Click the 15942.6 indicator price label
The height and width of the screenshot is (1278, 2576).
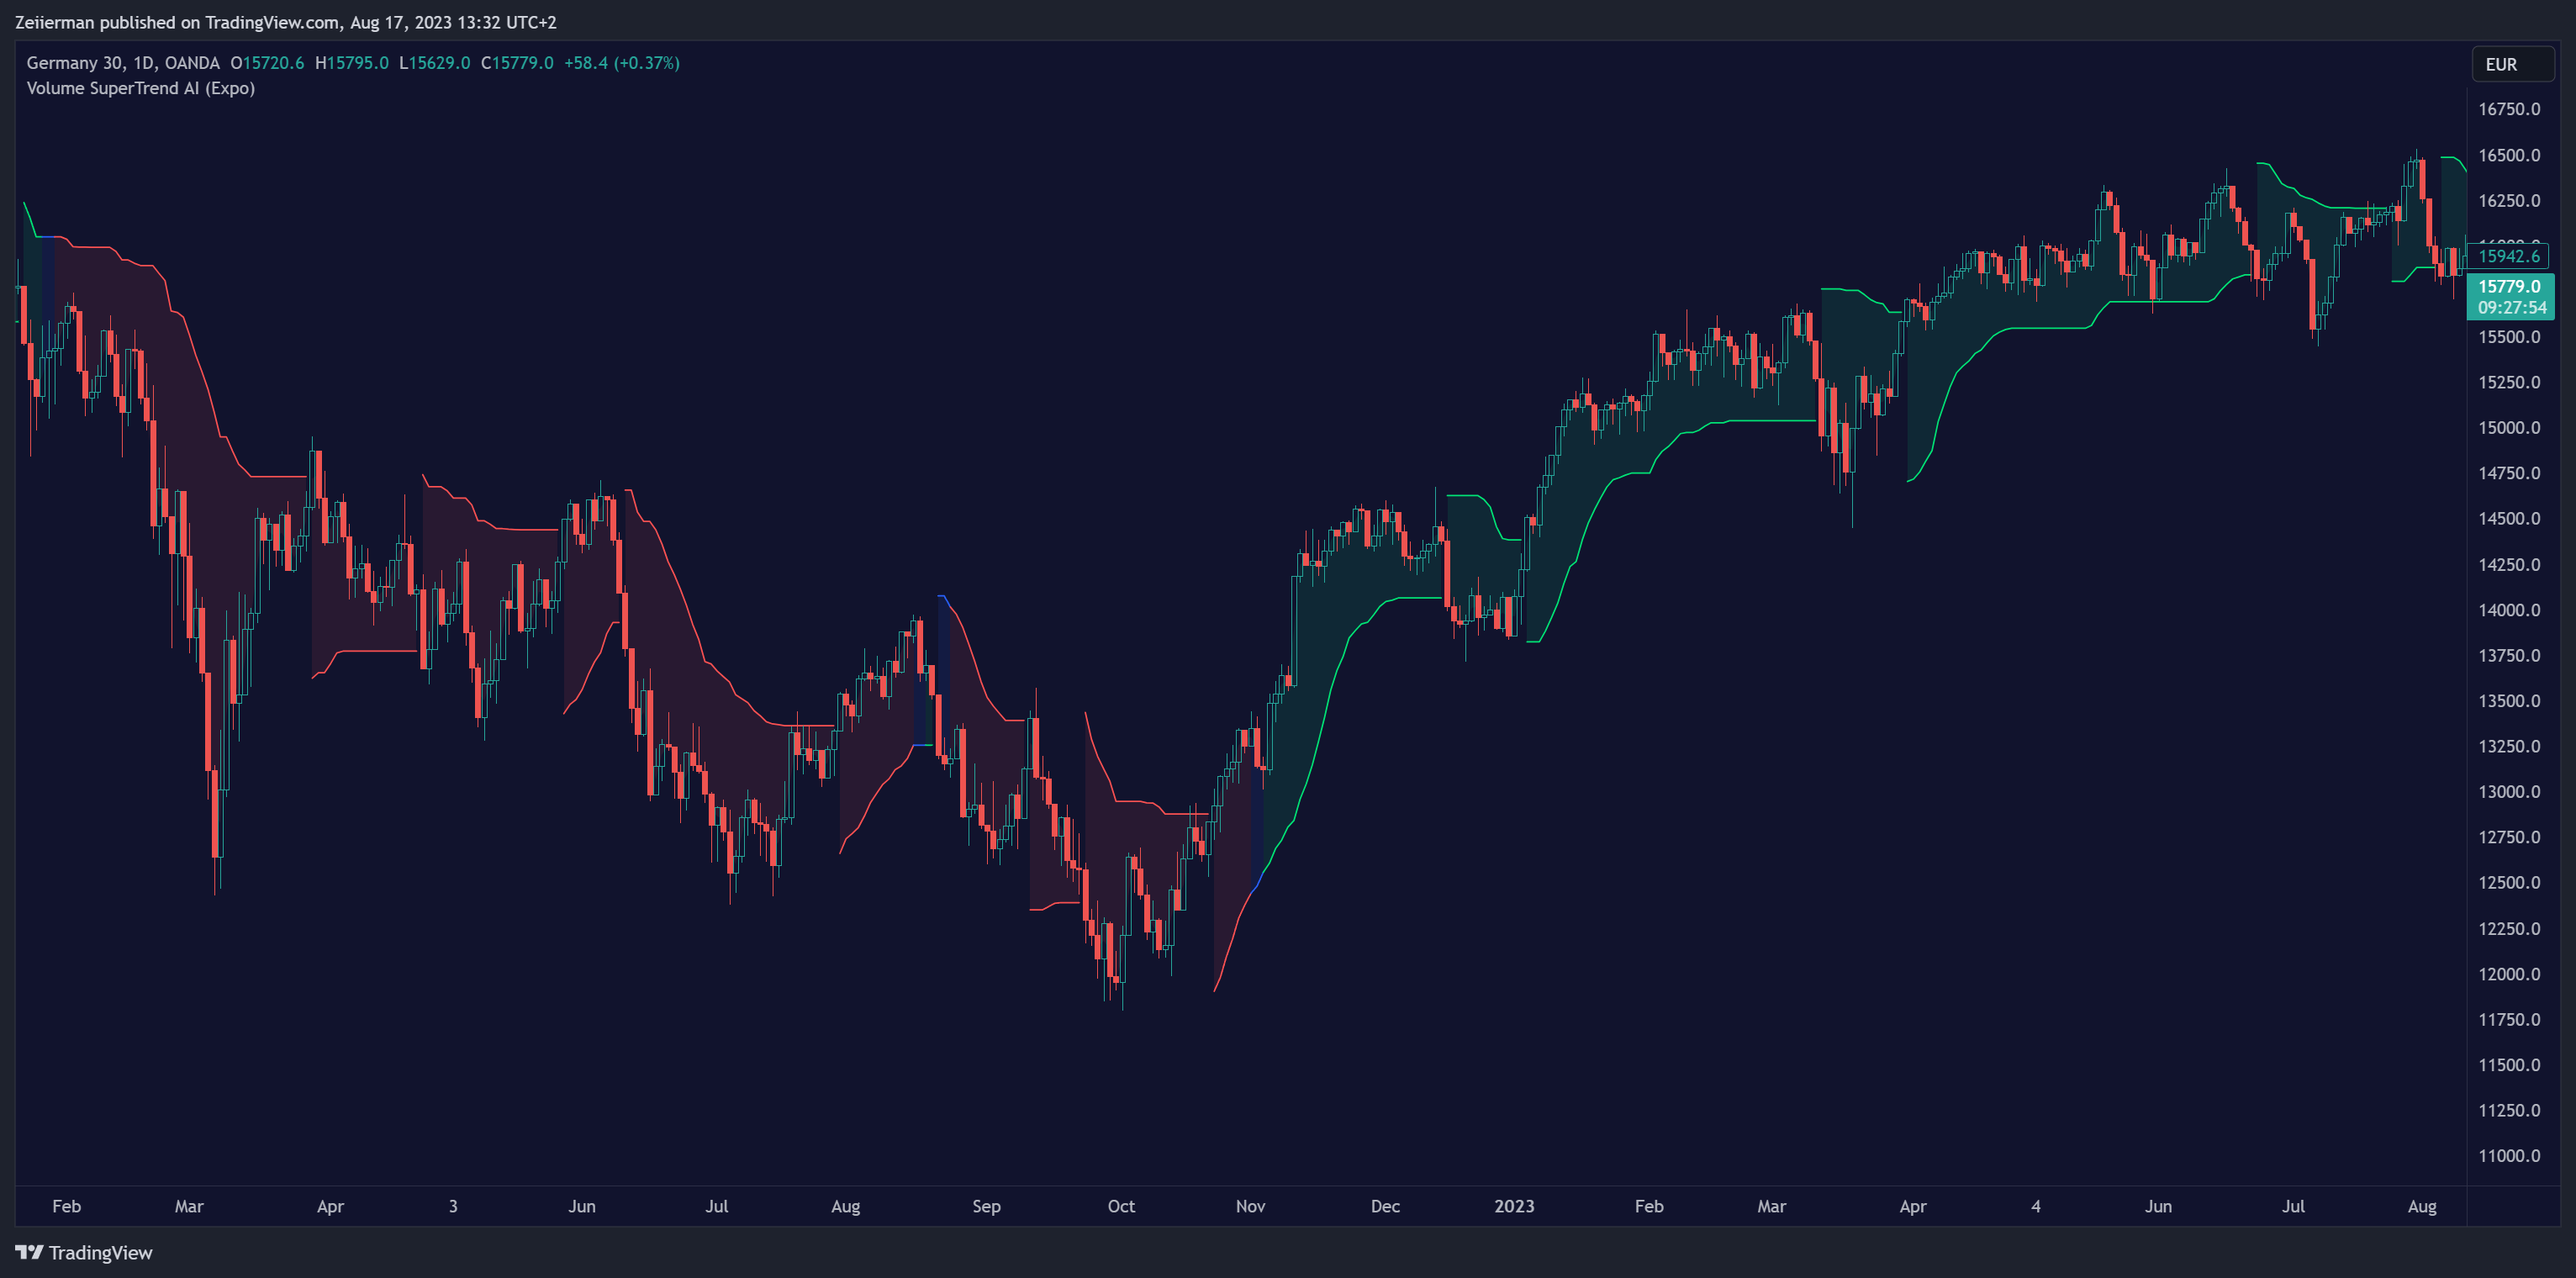(2509, 256)
